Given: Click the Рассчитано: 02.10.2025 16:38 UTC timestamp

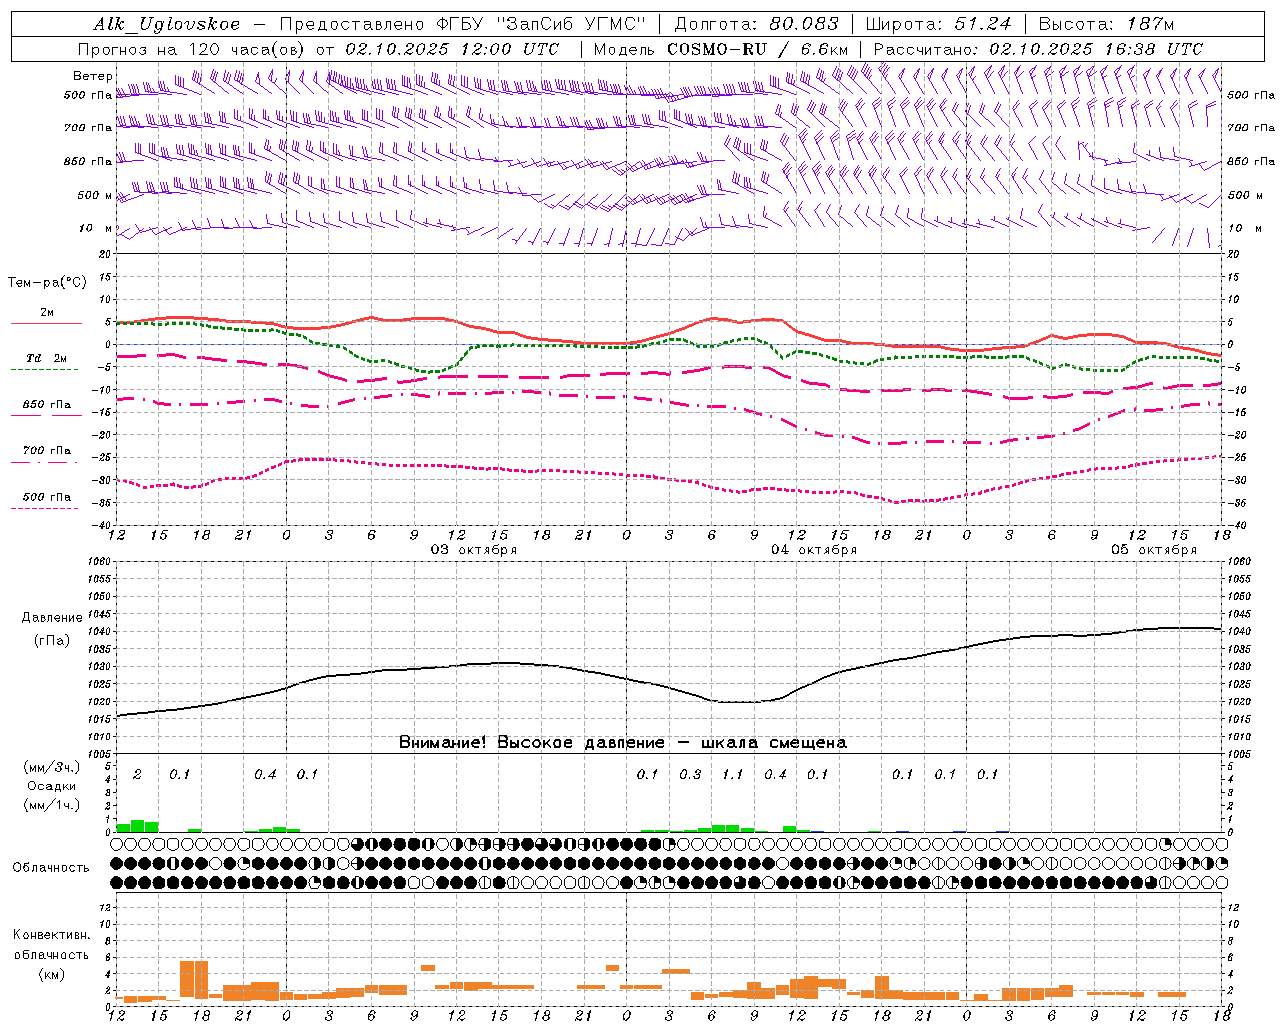Looking at the screenshot, I should pyautogui.click(x=1038, y=49).
